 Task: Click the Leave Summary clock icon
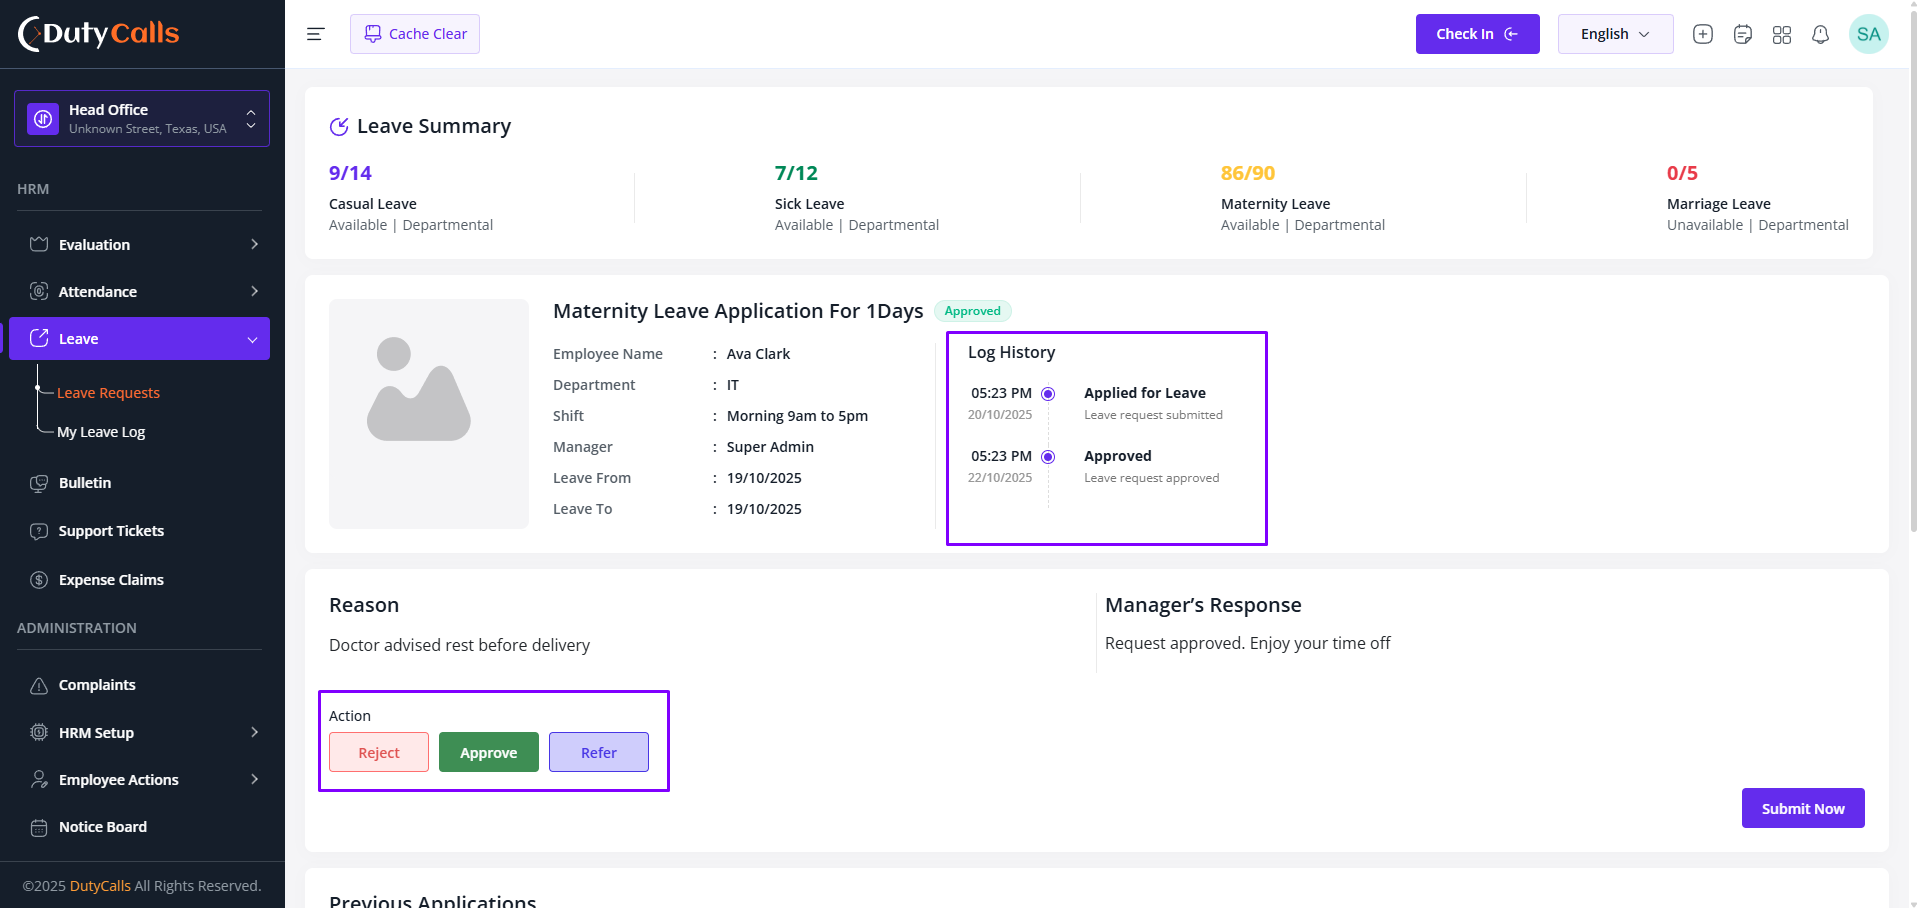pyautogui.click(x=339, y=126)
